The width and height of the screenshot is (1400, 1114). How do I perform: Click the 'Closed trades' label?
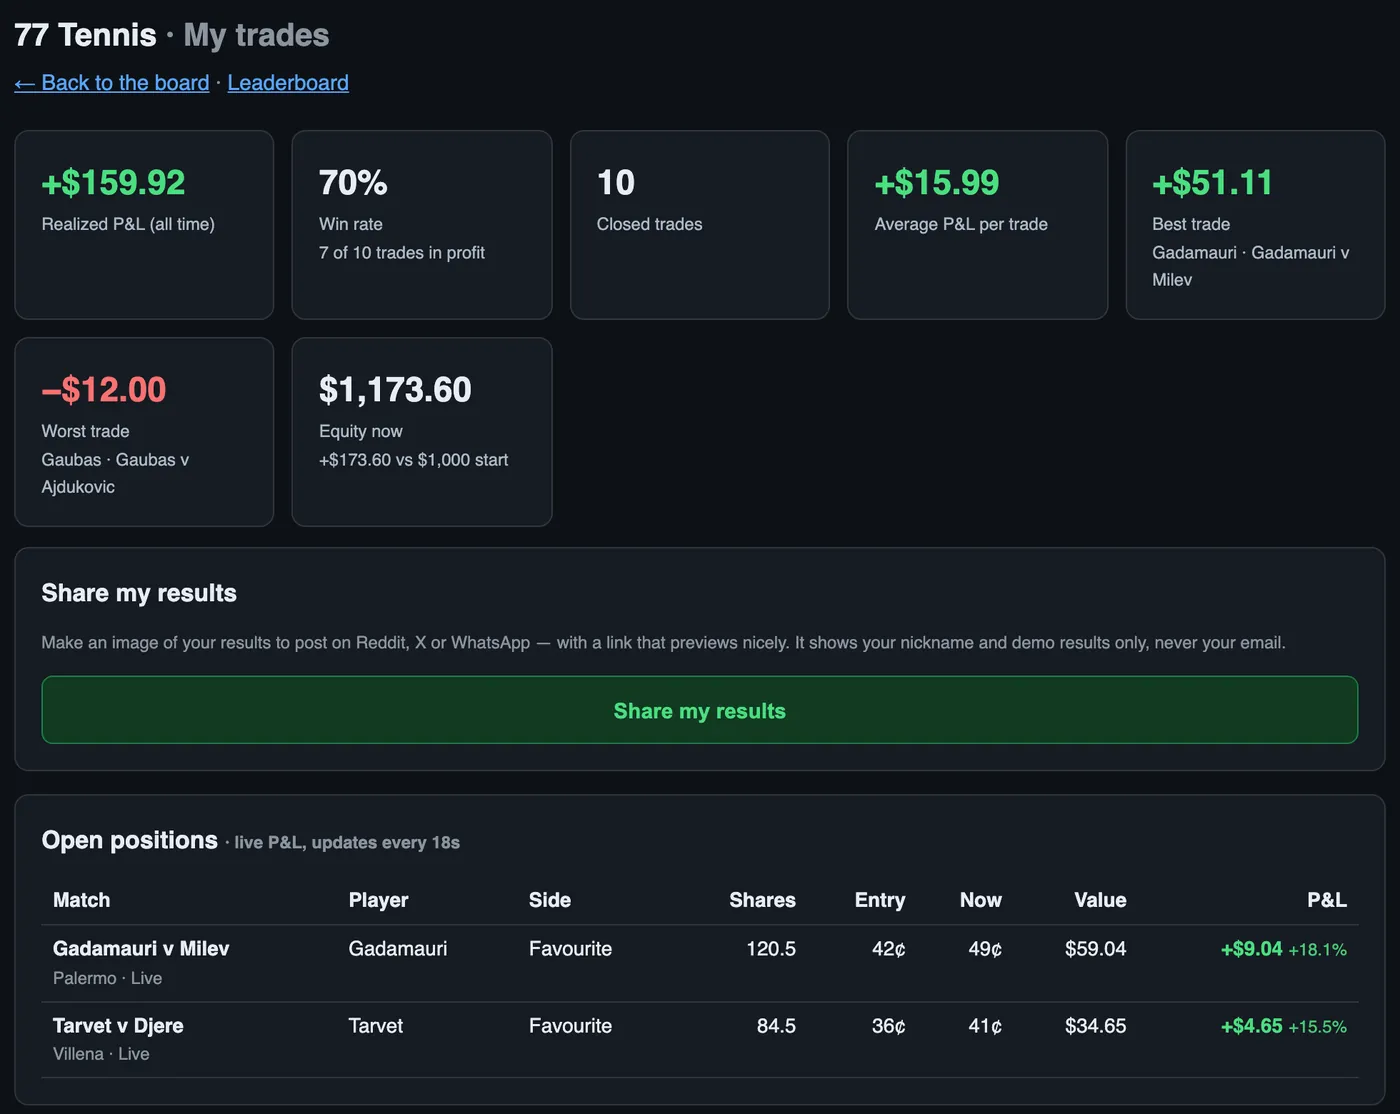[650, 224]
